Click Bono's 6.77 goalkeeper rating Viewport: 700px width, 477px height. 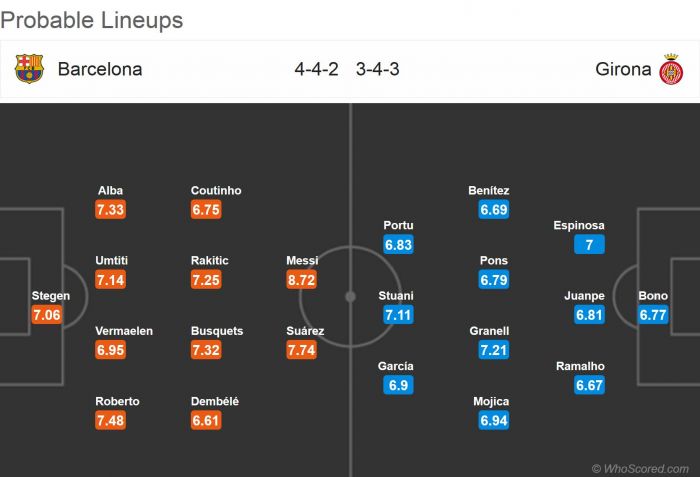[x=653, y=316]
